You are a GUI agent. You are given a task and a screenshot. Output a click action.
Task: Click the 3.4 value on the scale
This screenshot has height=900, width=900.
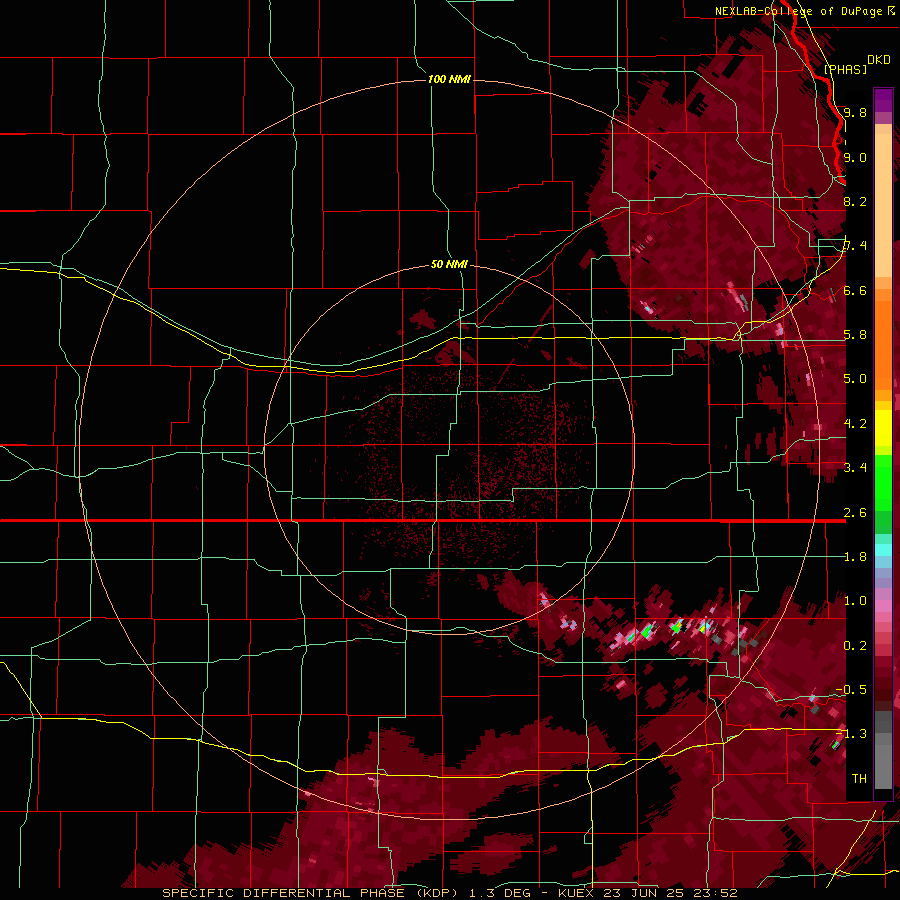coord(855,468)
